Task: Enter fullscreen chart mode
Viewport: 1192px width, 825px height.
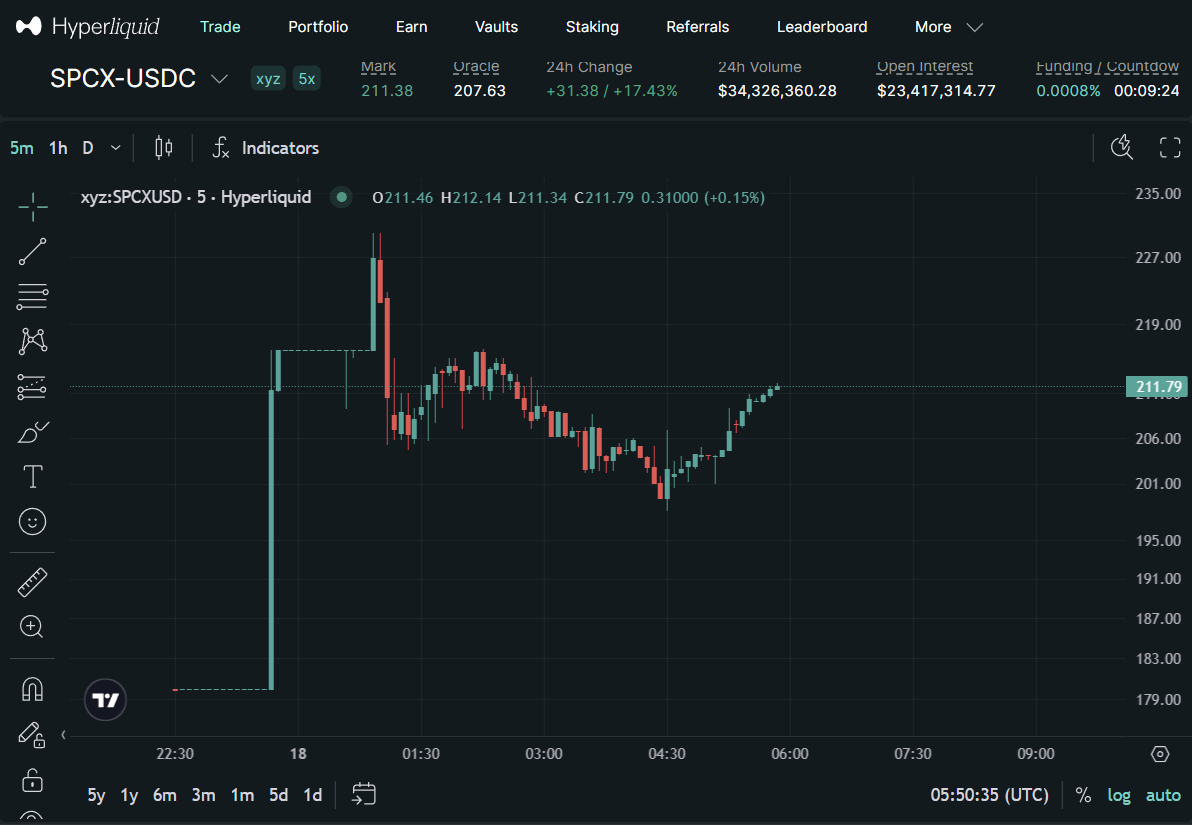Action: coord(1170,148)
